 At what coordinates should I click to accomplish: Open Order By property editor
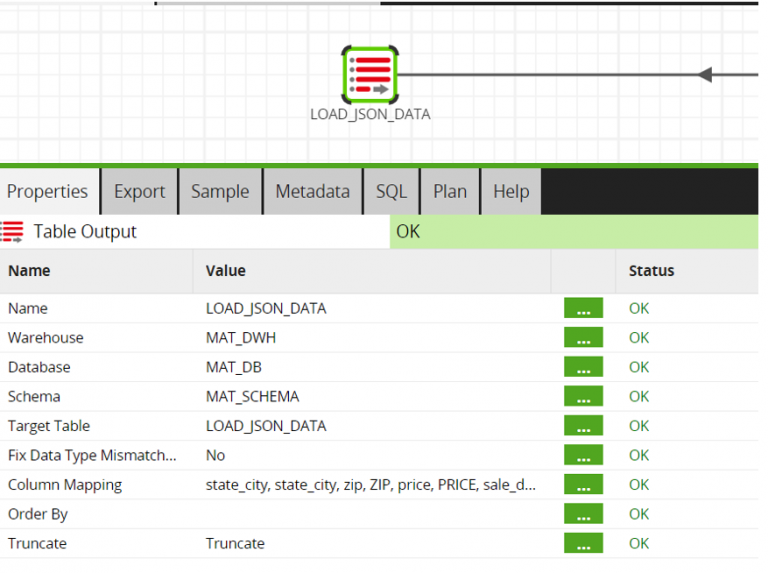point(583,514)
